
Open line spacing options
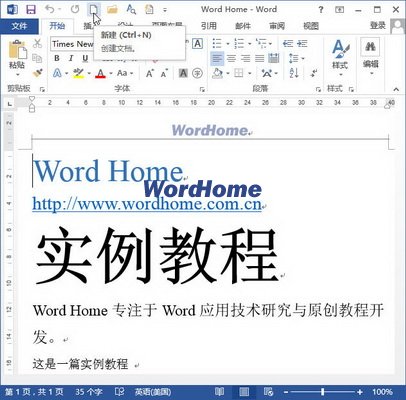(x=296, y=59)
